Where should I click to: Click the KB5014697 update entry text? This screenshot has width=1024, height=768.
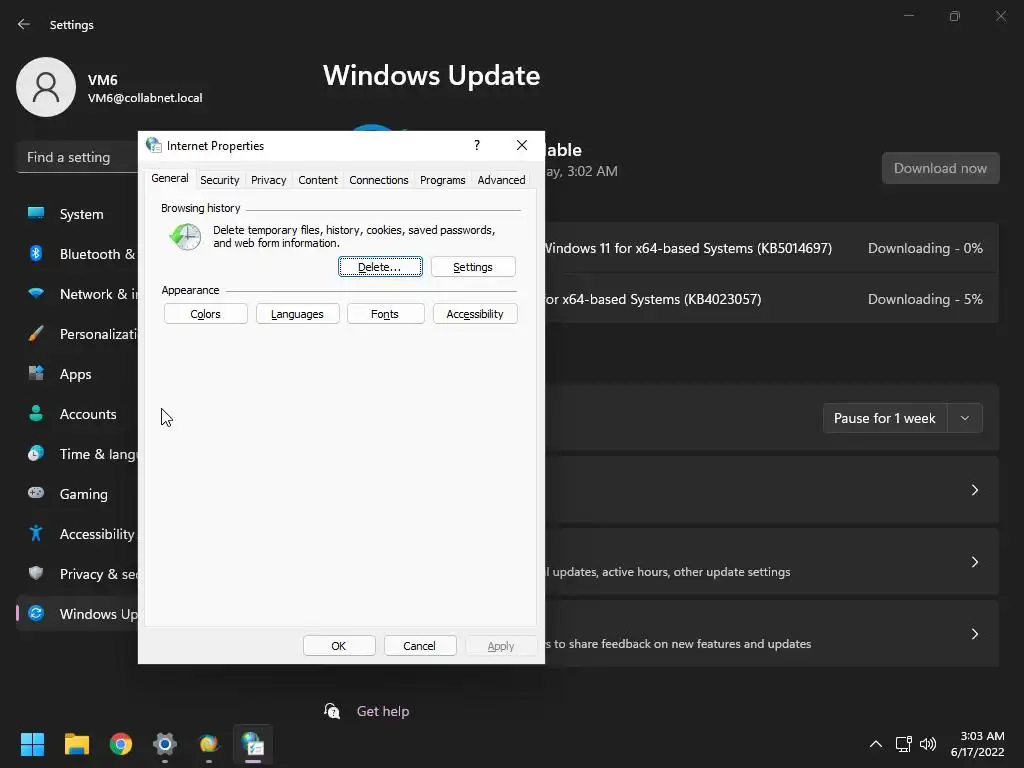pyautogui.click(x=688, y=248)
